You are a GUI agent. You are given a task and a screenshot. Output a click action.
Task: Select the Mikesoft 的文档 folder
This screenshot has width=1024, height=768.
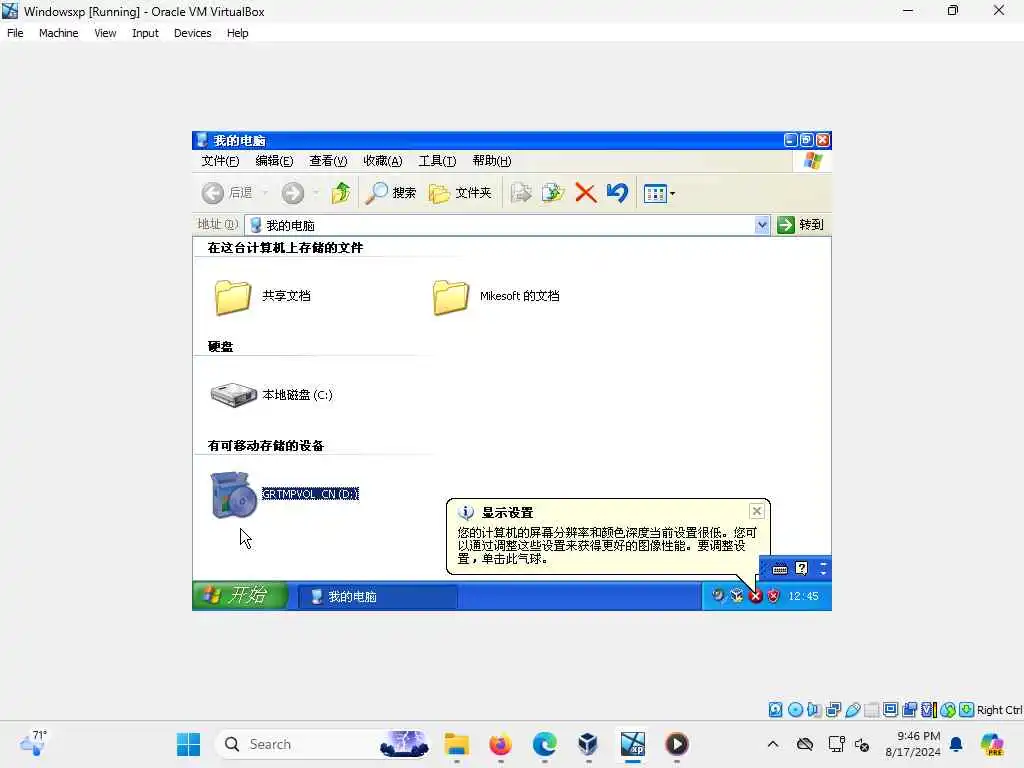tap(496, 296)
